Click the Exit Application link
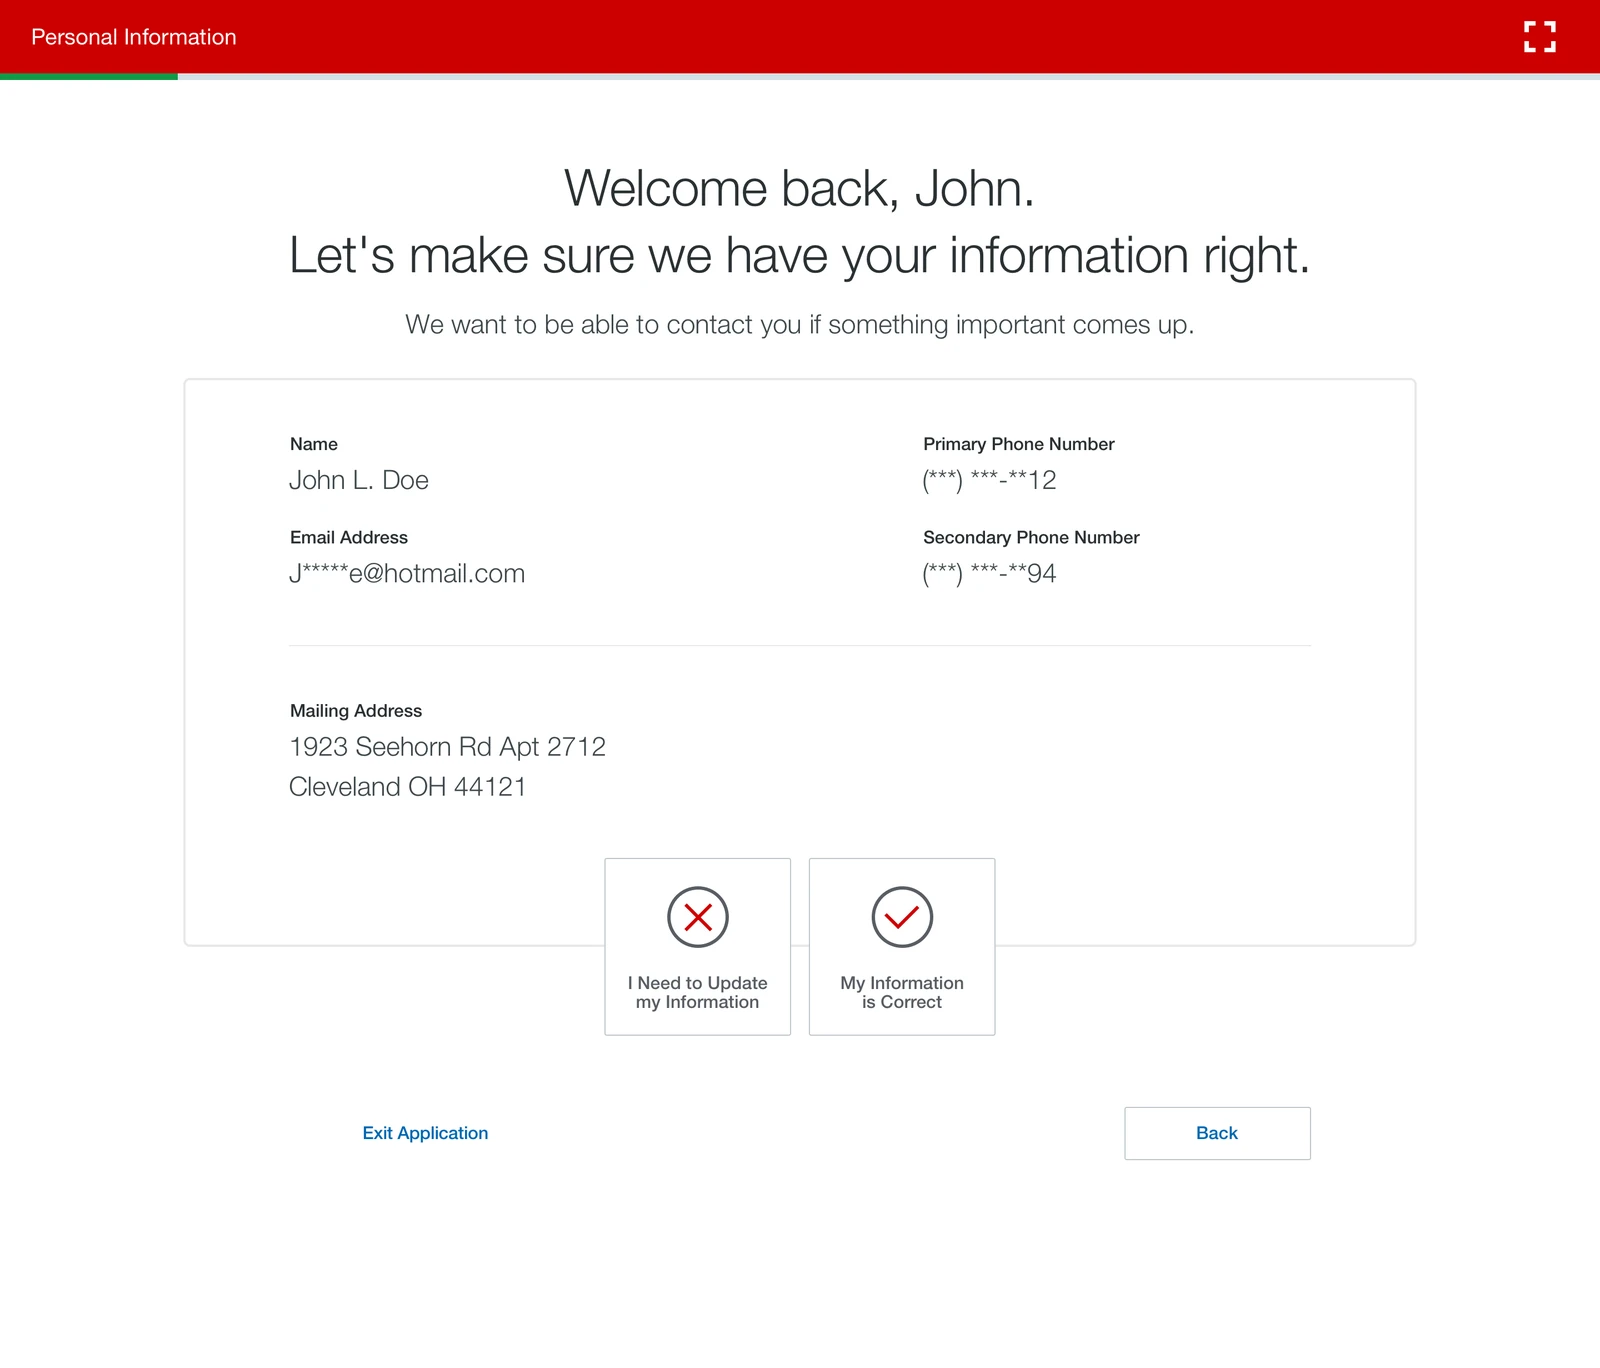 point(425,1133)
